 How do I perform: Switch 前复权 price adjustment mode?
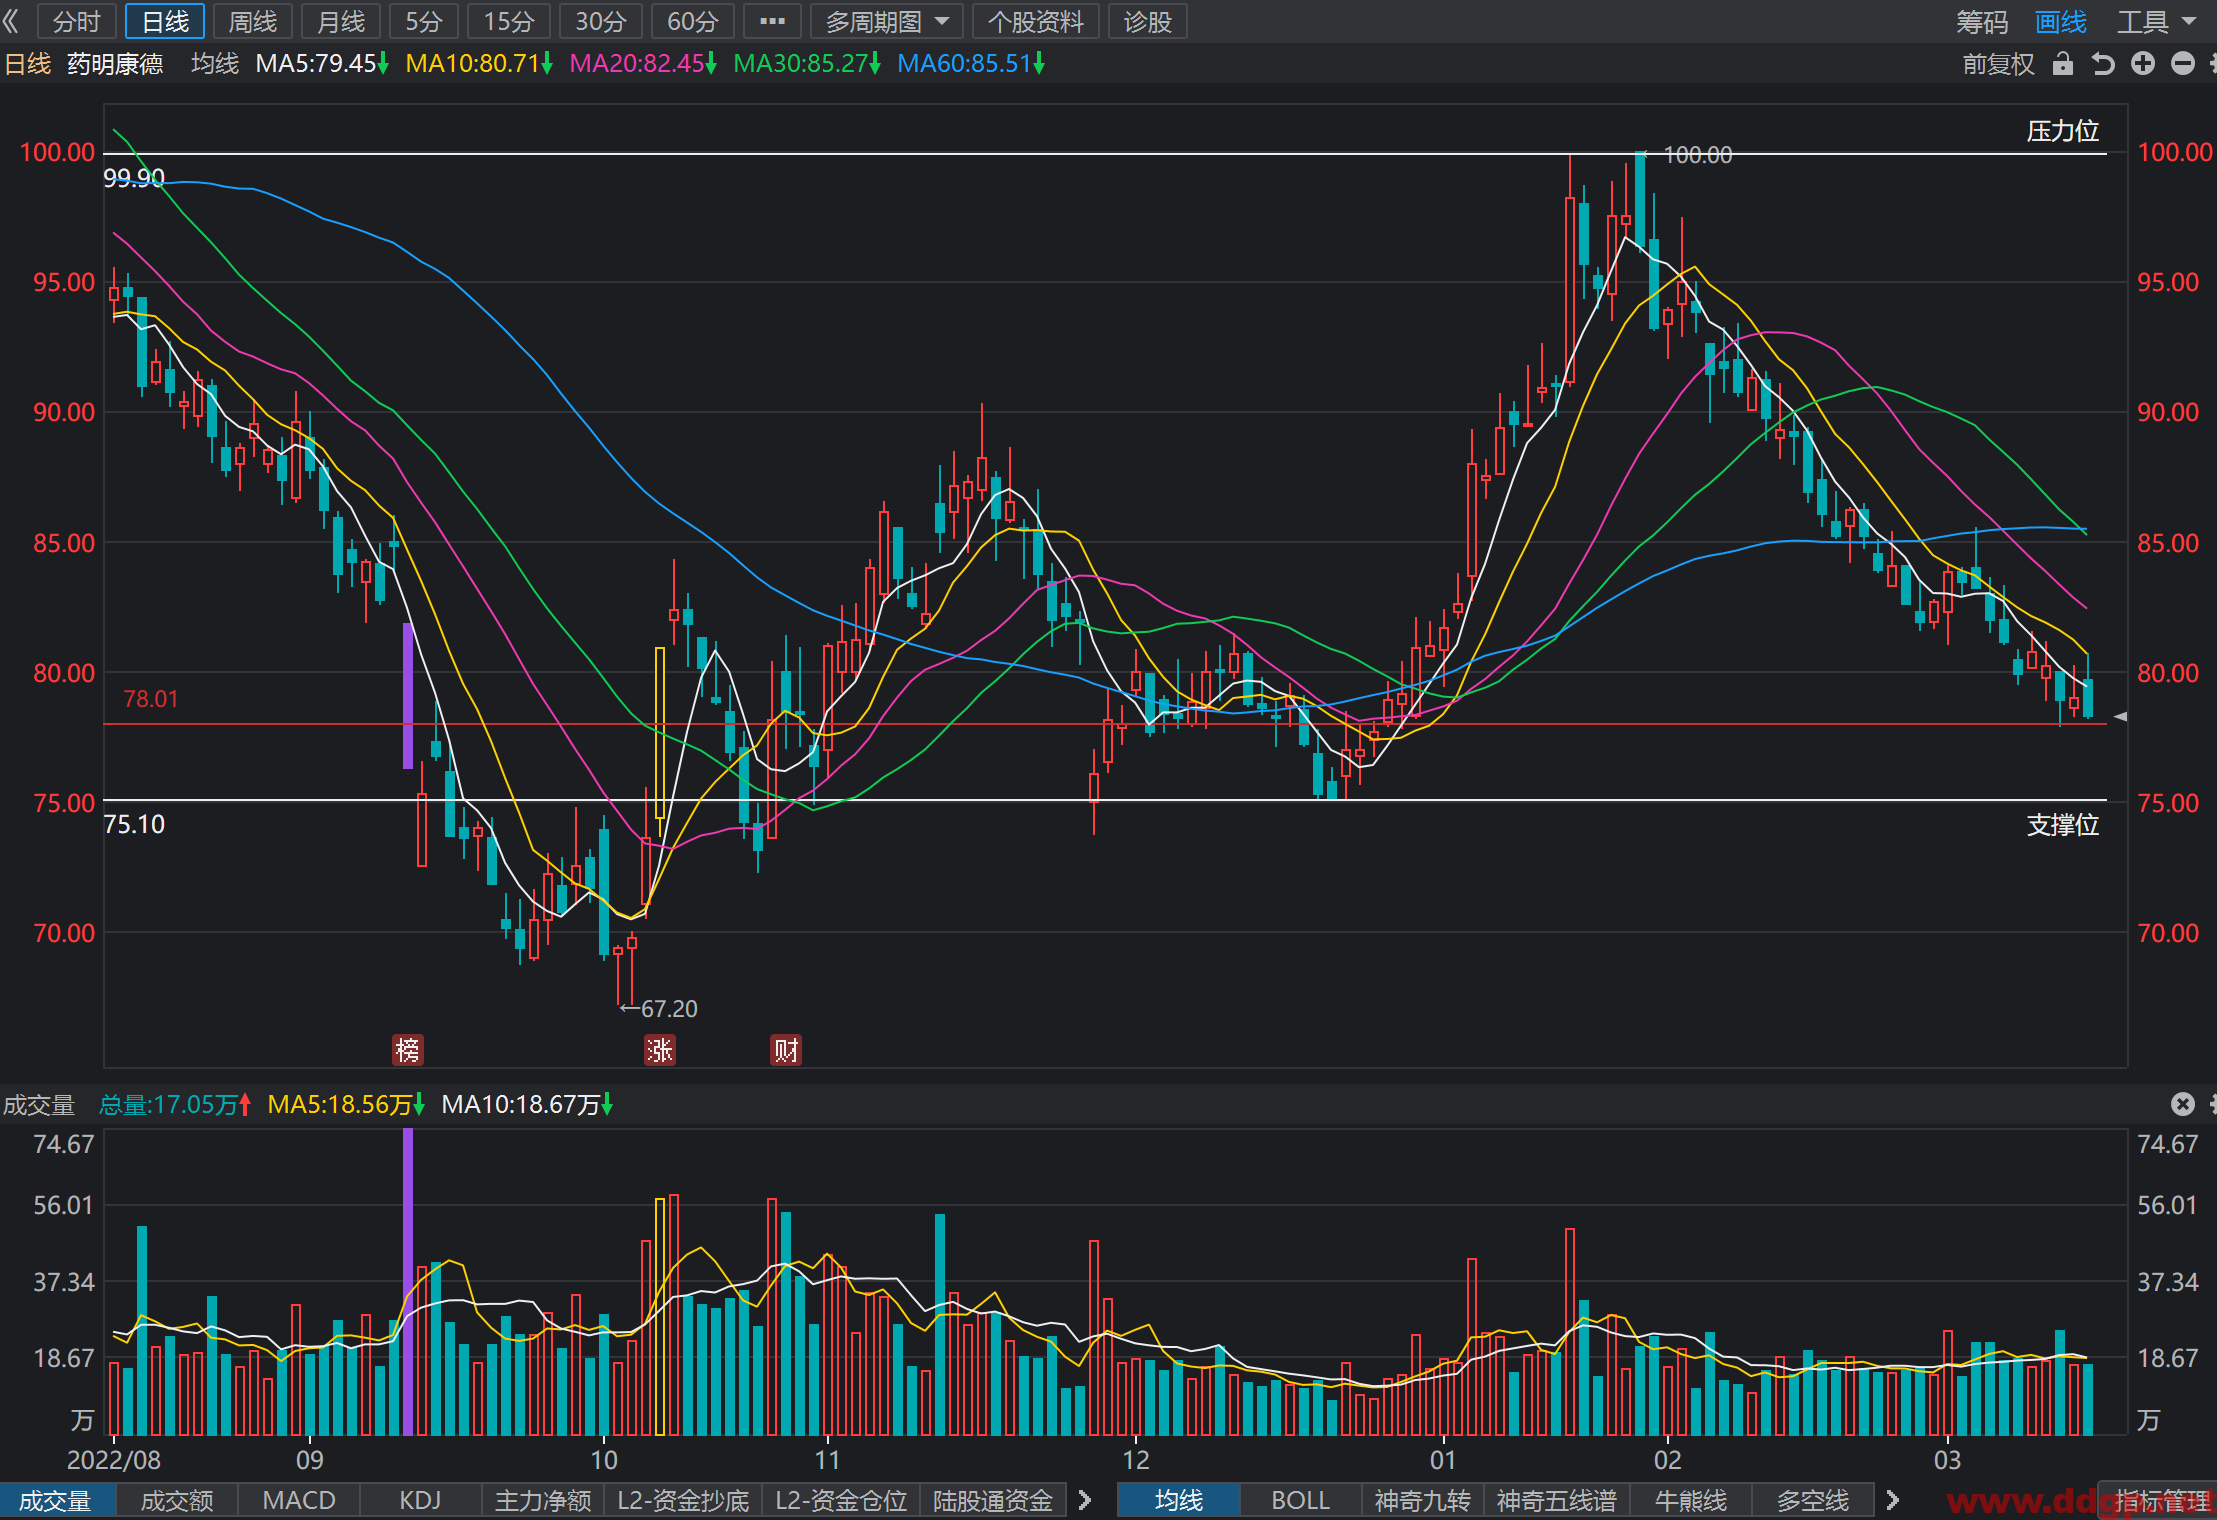[1998, 64]
